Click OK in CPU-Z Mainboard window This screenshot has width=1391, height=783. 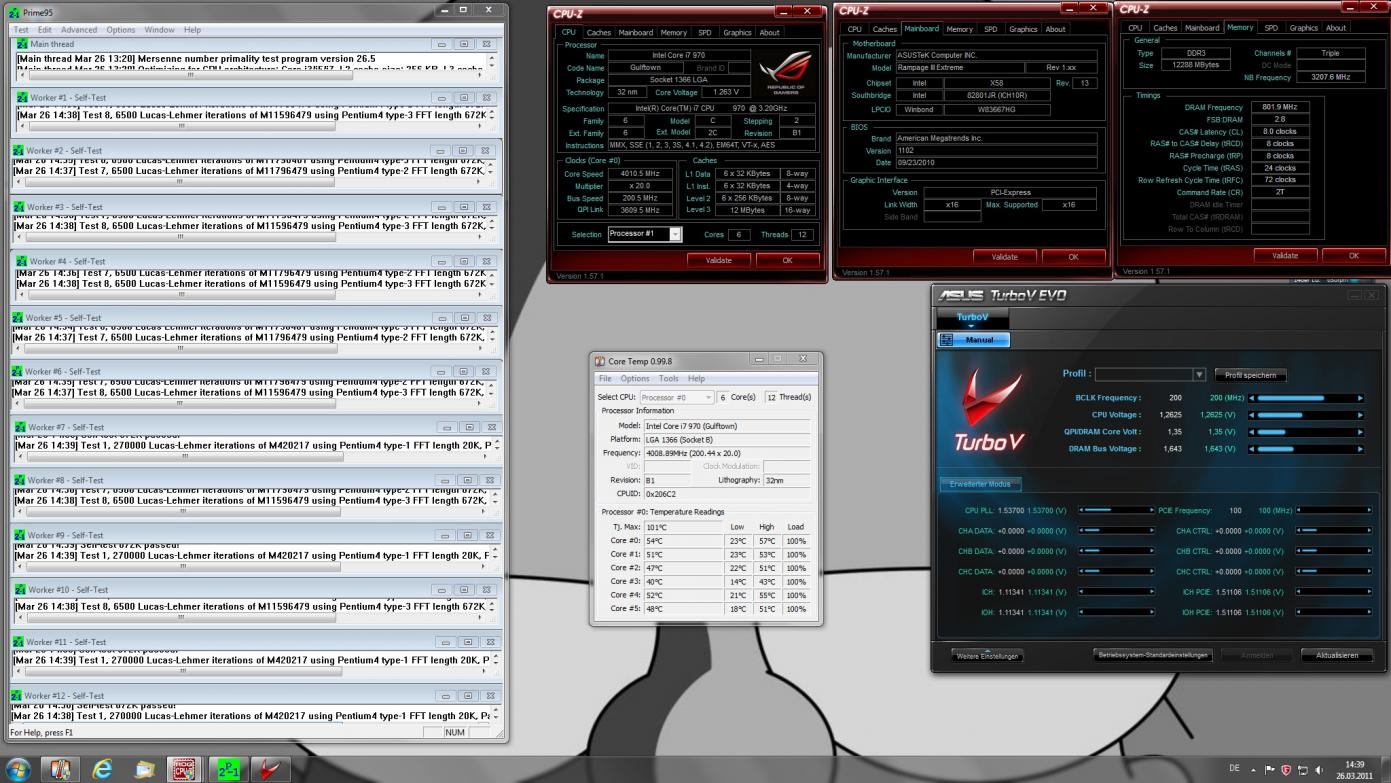point(1073,257)
